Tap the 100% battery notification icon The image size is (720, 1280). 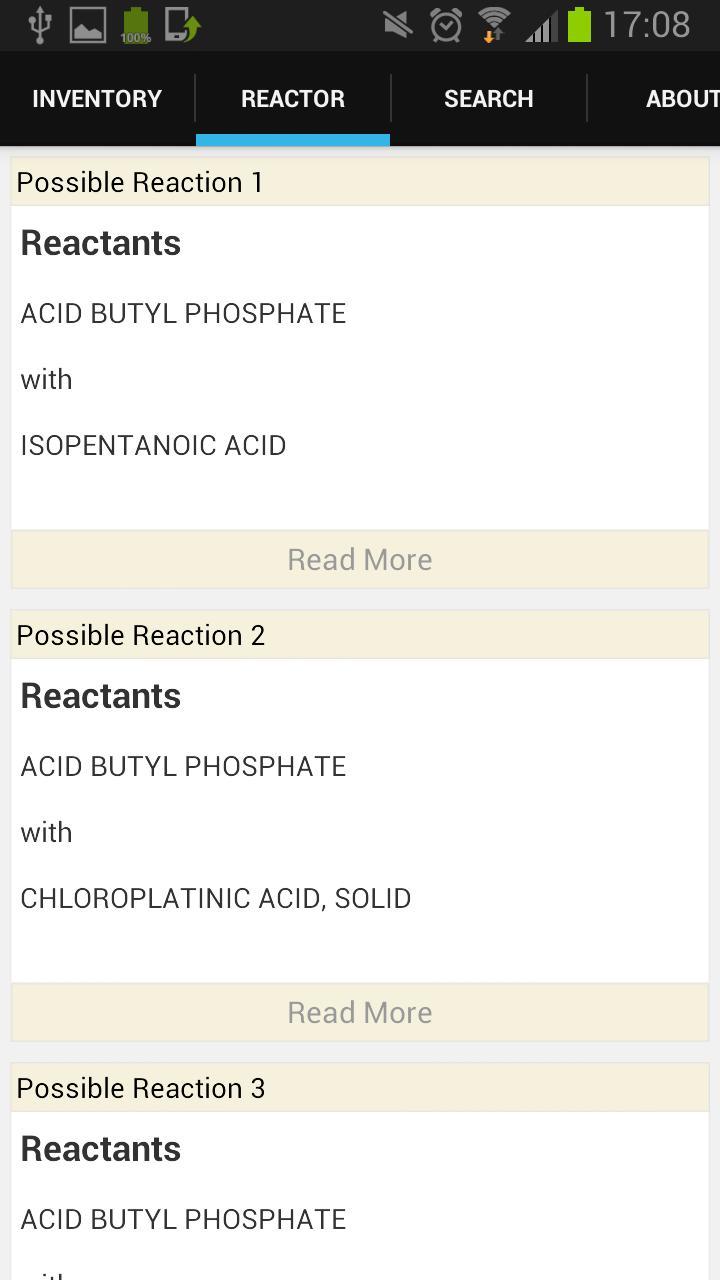[135, 25]
